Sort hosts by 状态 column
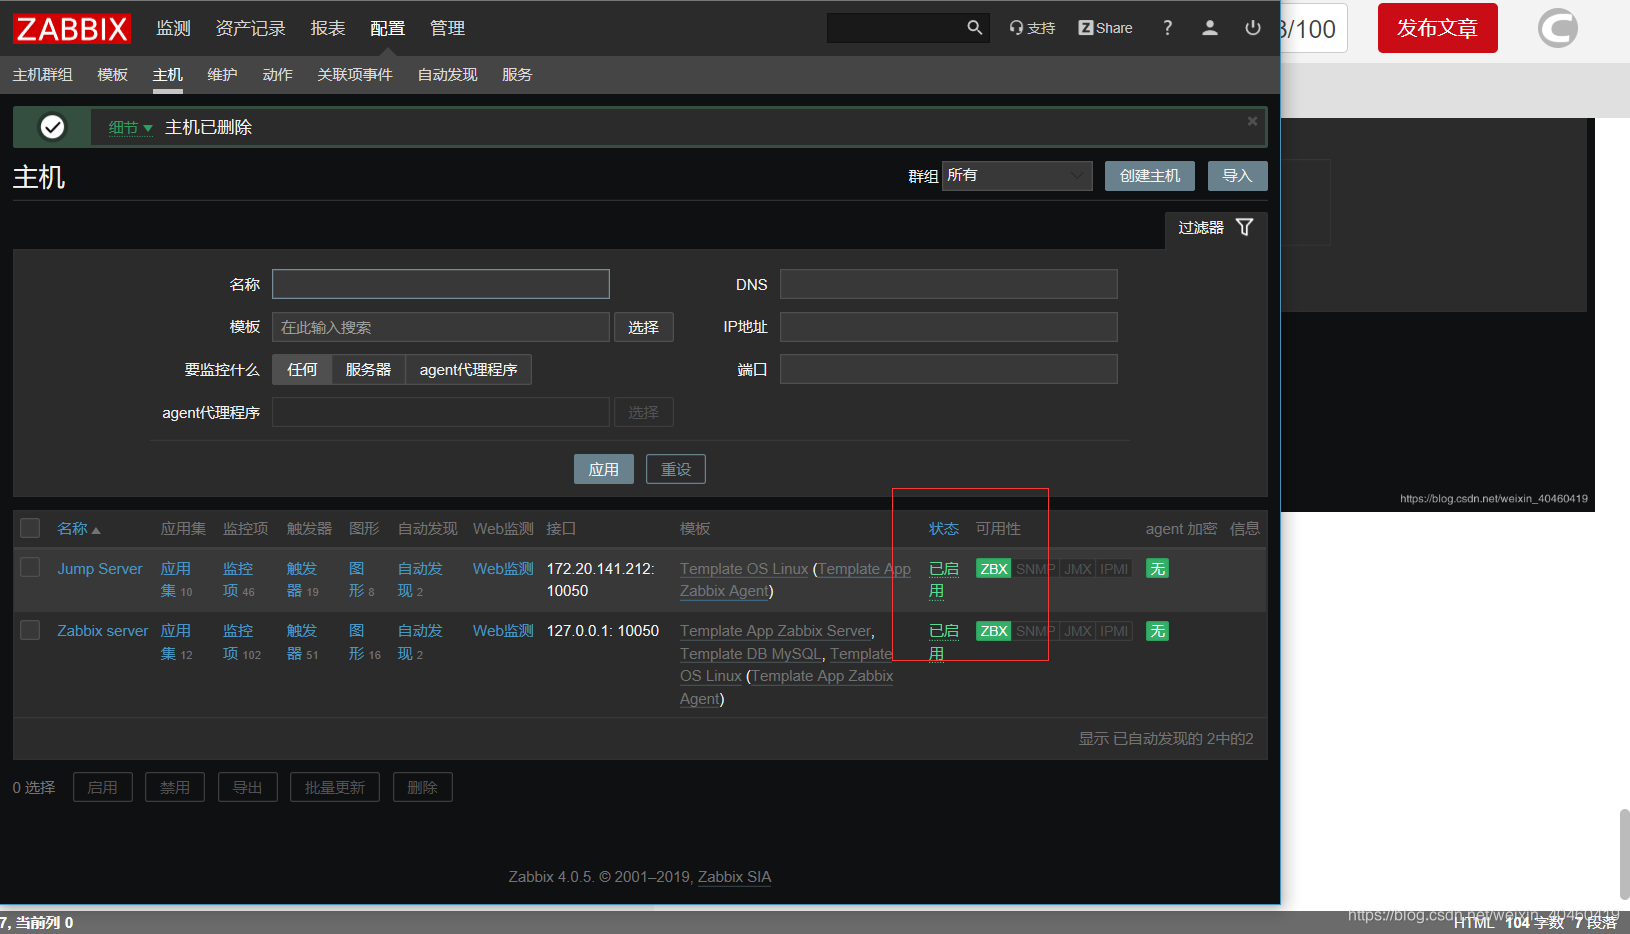The width and height of the screenshot is (1630, 934). [944, 528]
